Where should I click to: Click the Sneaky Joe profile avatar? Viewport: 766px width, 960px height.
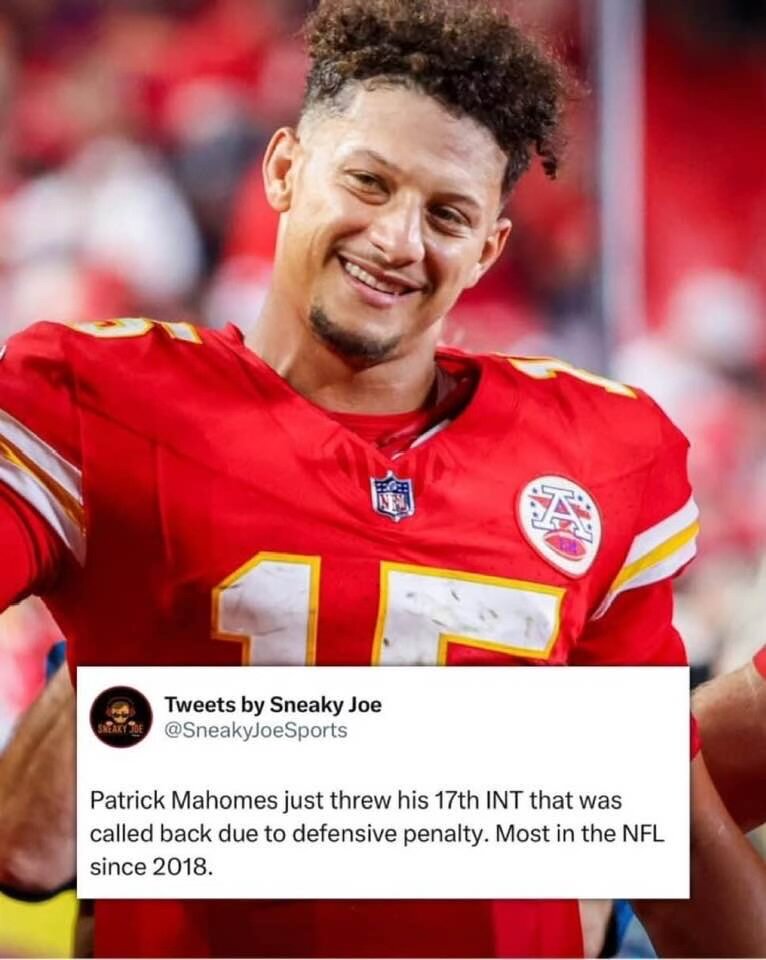121,716
